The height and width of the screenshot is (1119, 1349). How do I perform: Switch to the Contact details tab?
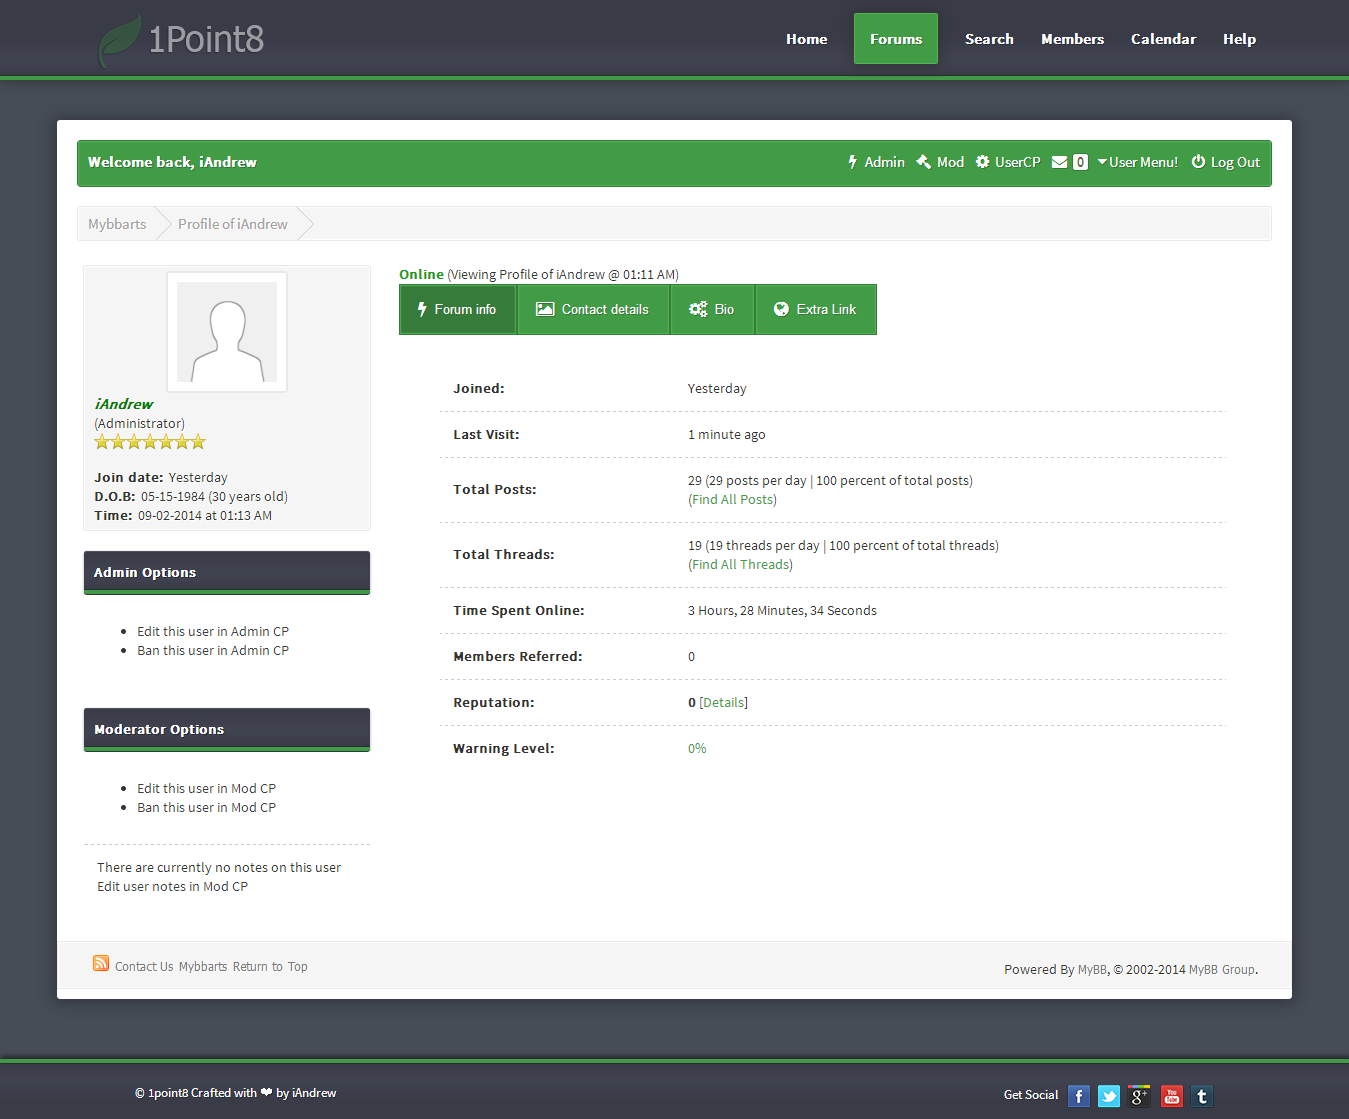(593, 310)
